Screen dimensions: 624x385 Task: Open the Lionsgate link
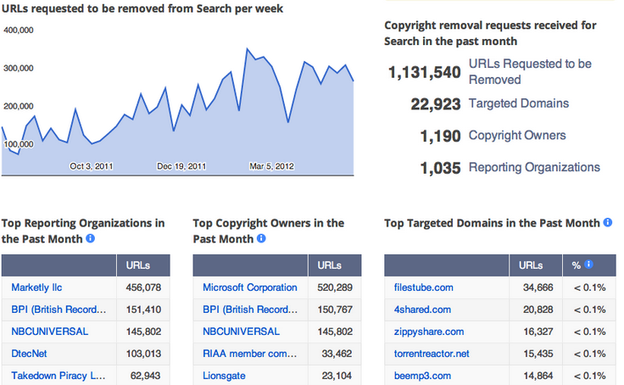tap(224, 375)
